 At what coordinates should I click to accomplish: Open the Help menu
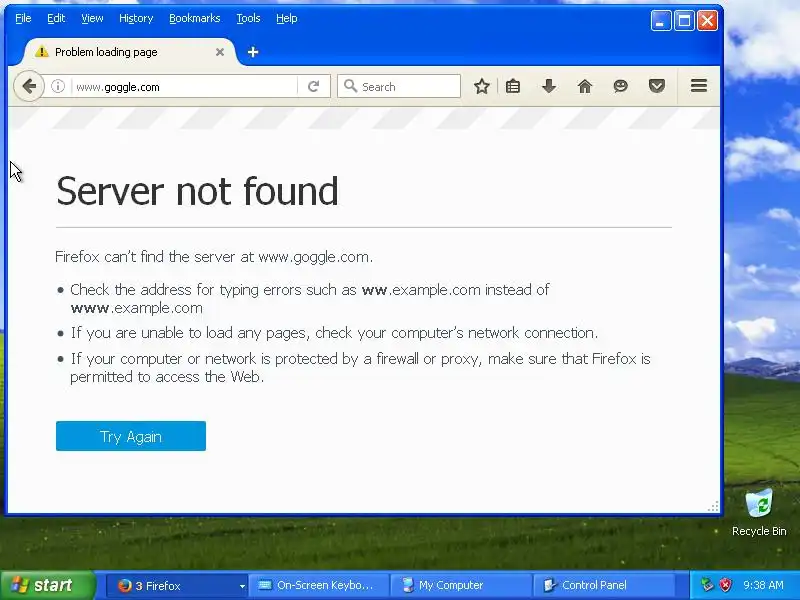[x=287, y=18]
